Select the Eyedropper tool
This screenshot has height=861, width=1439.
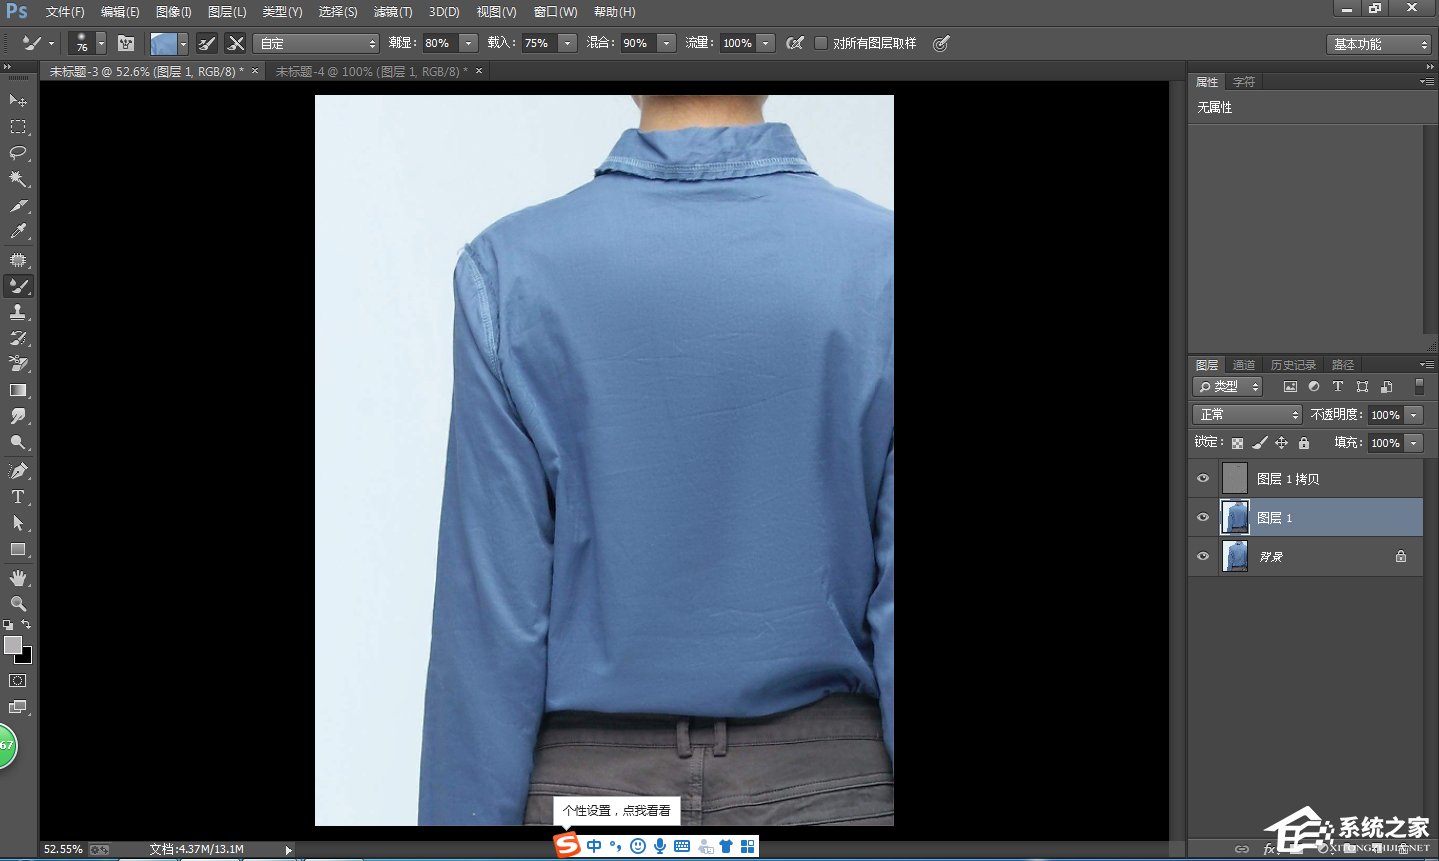click(18, 232)
